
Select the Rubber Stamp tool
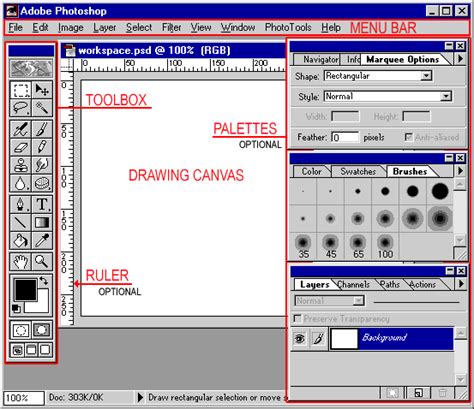[21, 165]
